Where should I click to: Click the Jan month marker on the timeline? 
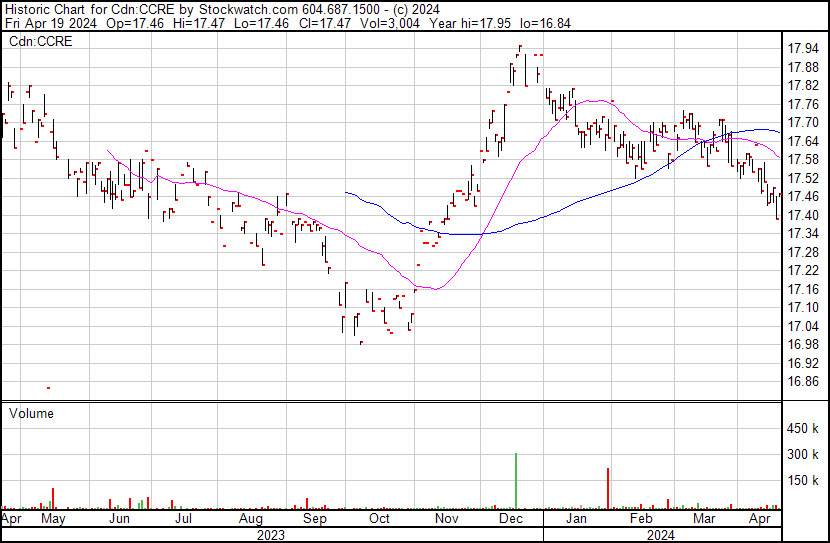coord(576,520)
